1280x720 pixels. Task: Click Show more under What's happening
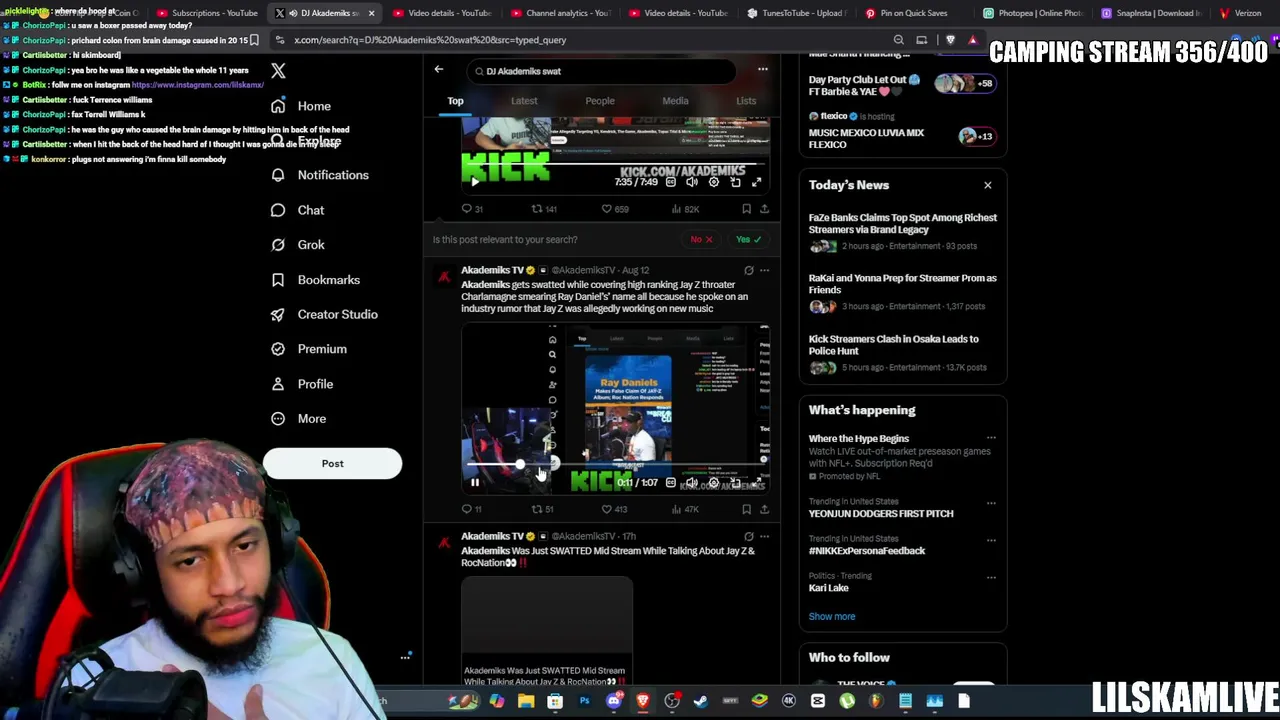pyautogui.click(x=832, y=617)
